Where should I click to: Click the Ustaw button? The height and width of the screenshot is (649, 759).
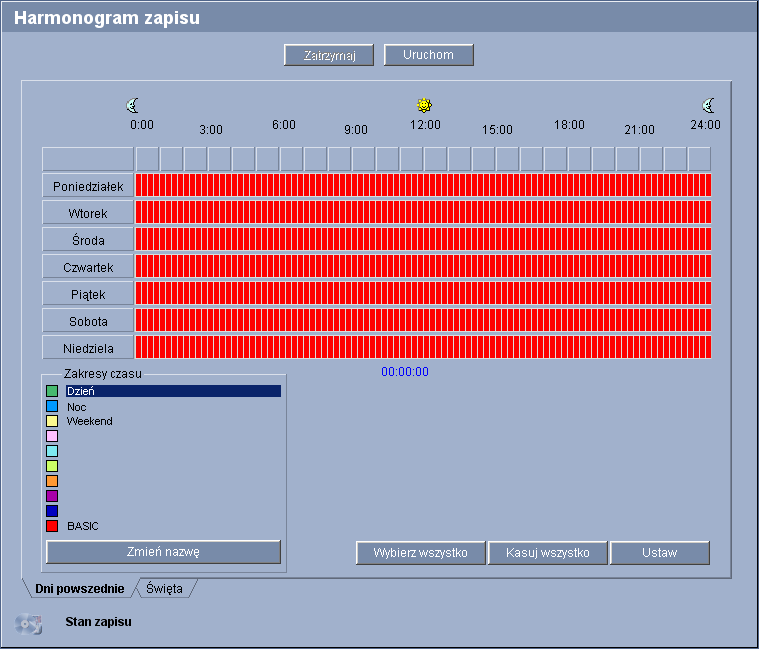[660, 553]
